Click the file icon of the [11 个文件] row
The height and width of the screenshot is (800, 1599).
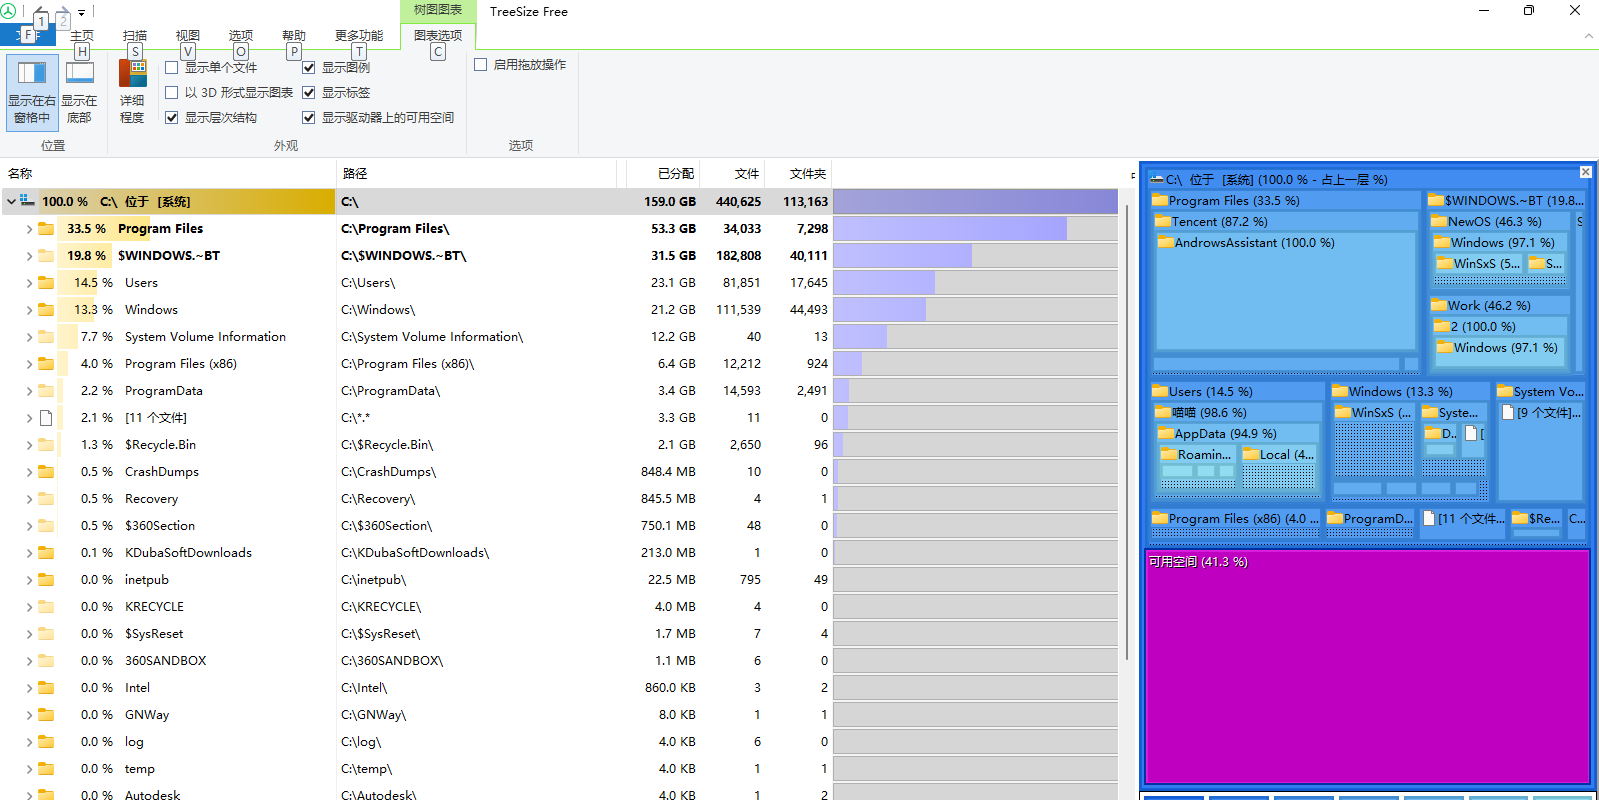pyautogui.click(x=46, y=418)
